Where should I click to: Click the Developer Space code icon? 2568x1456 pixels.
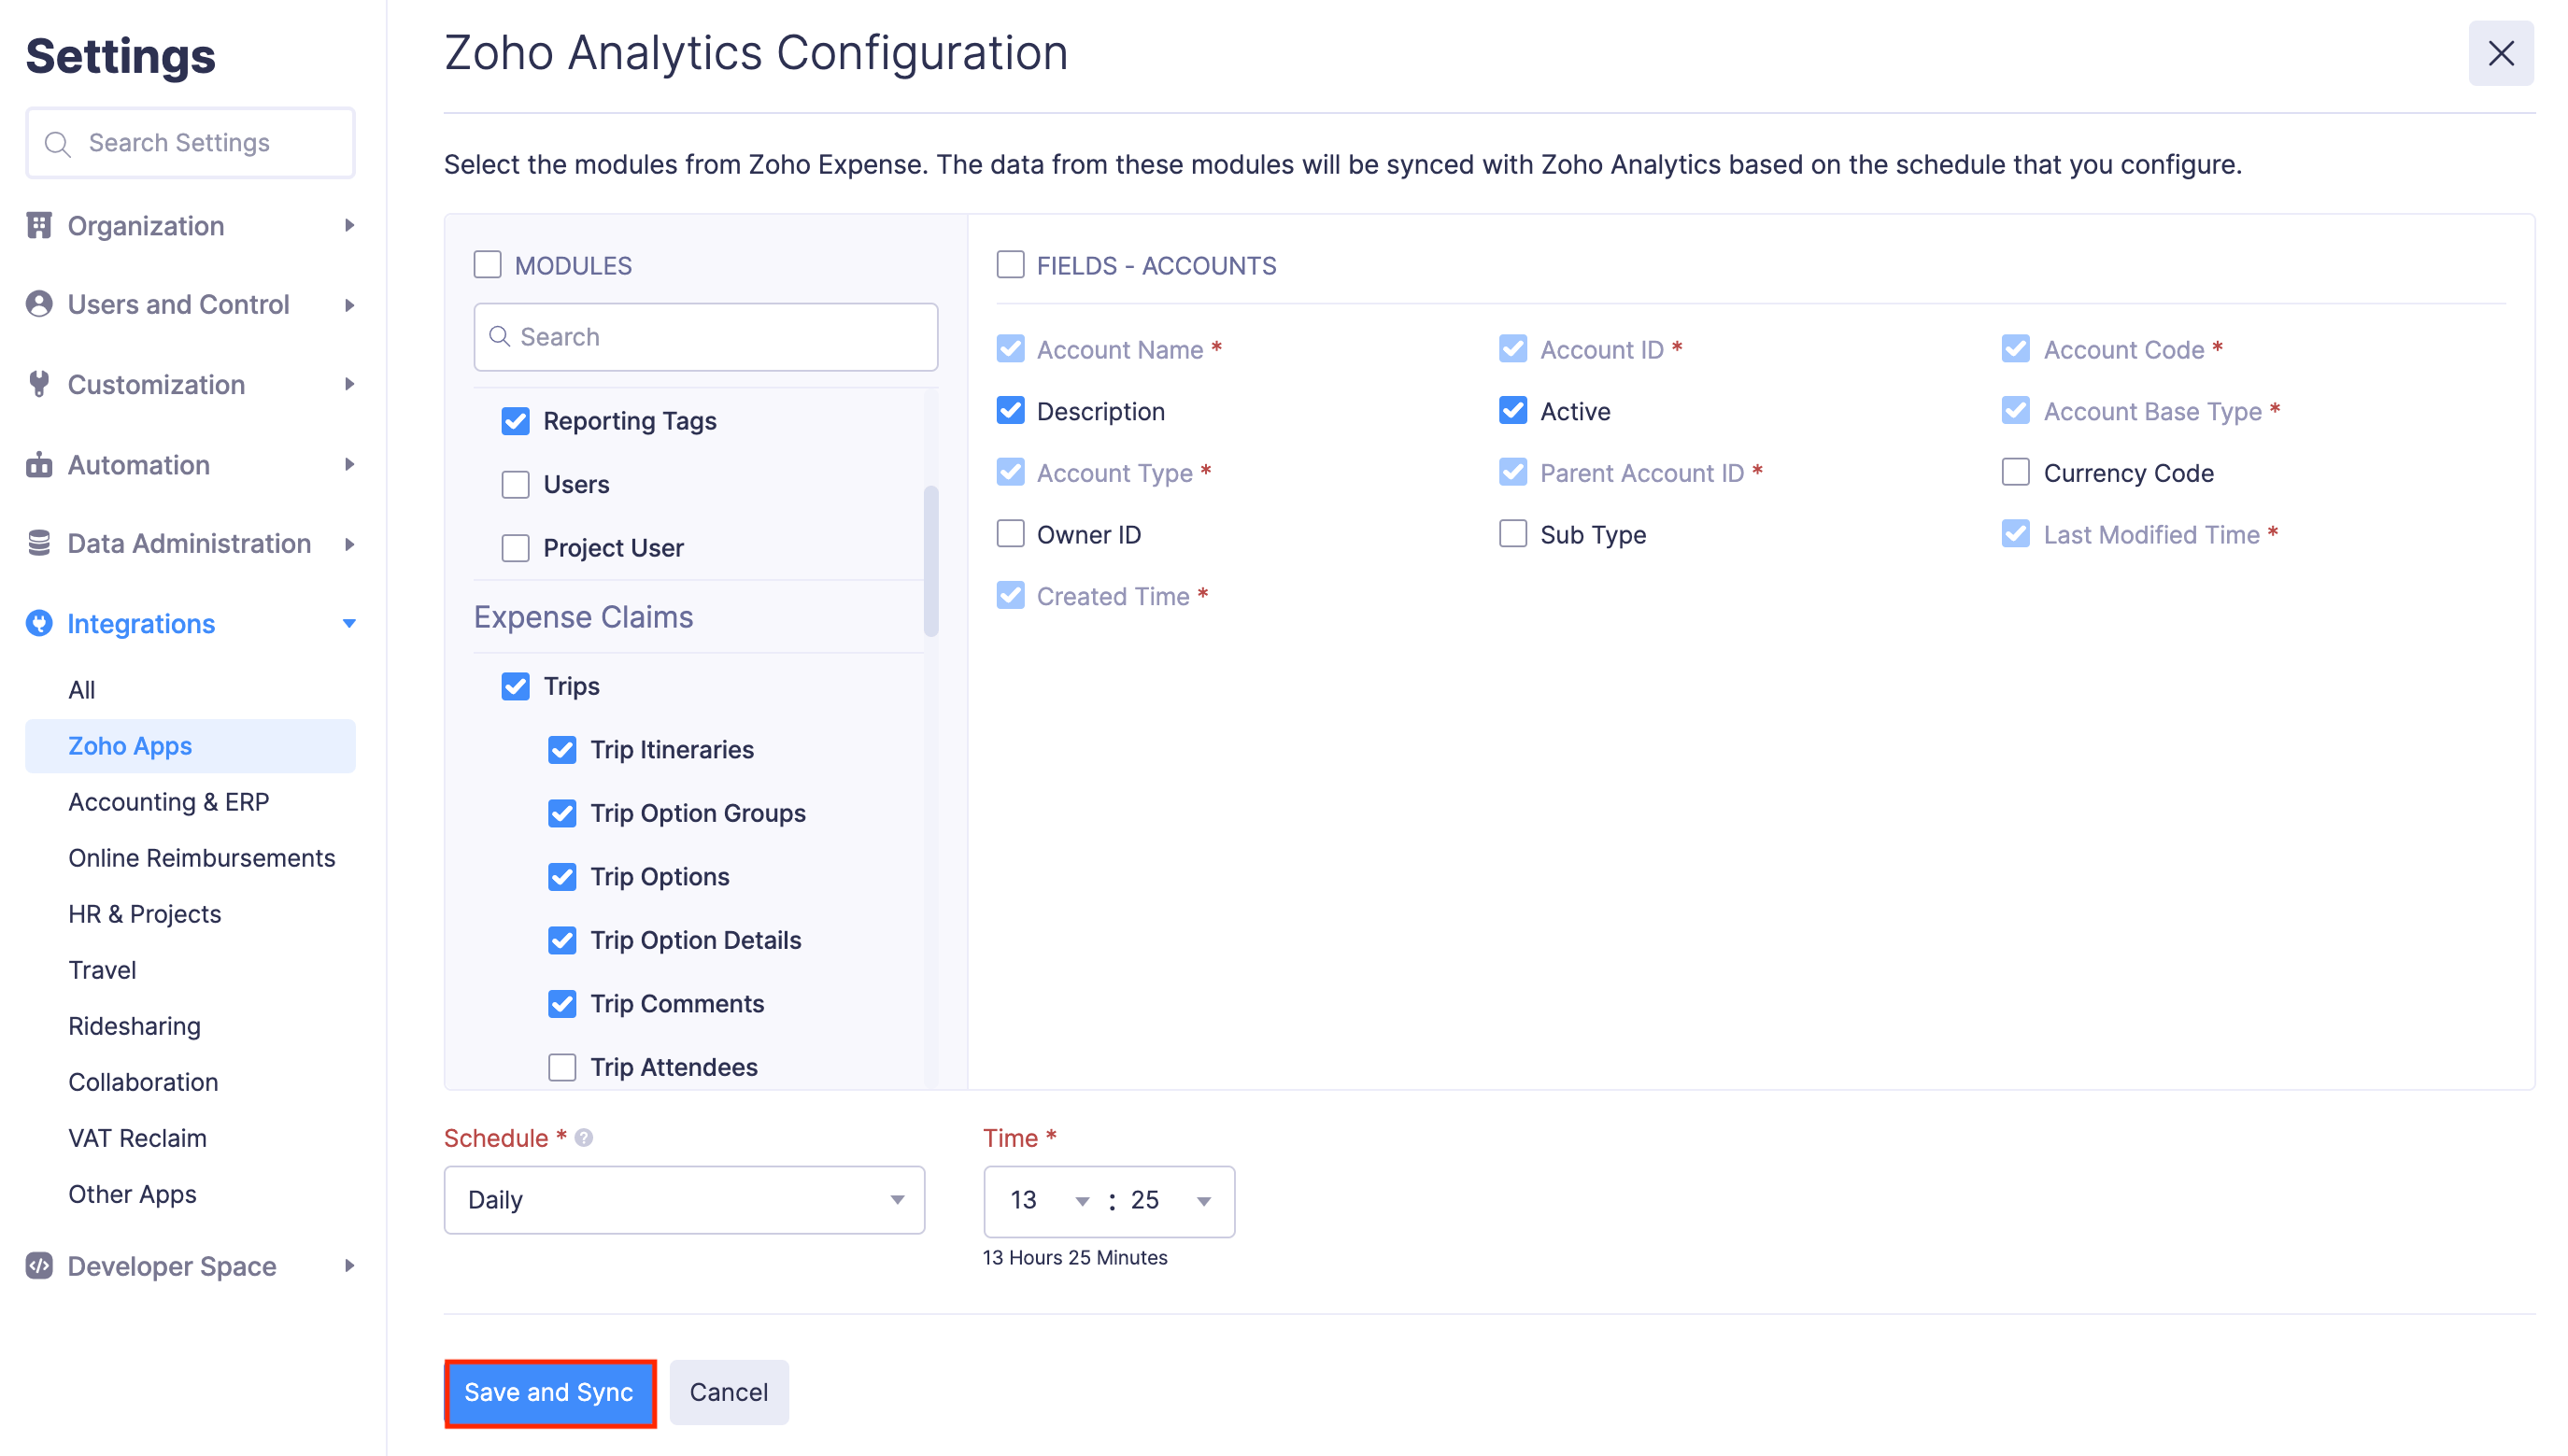(38, 1265)
